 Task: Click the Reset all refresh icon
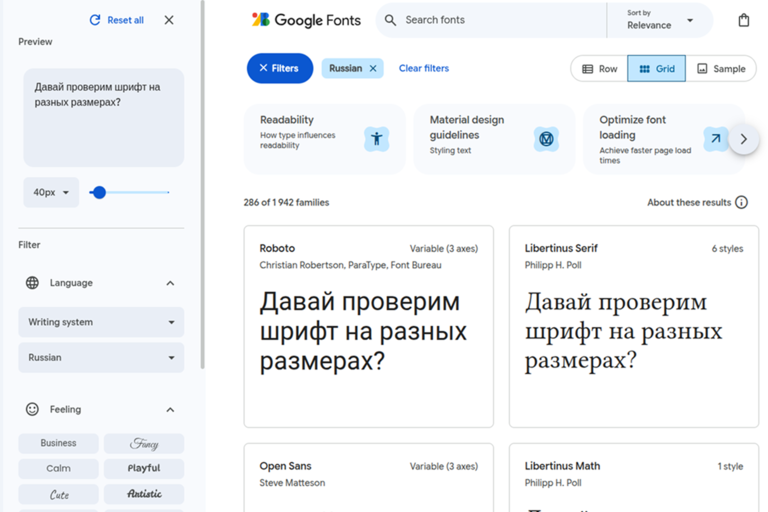[x=95, y=20]
